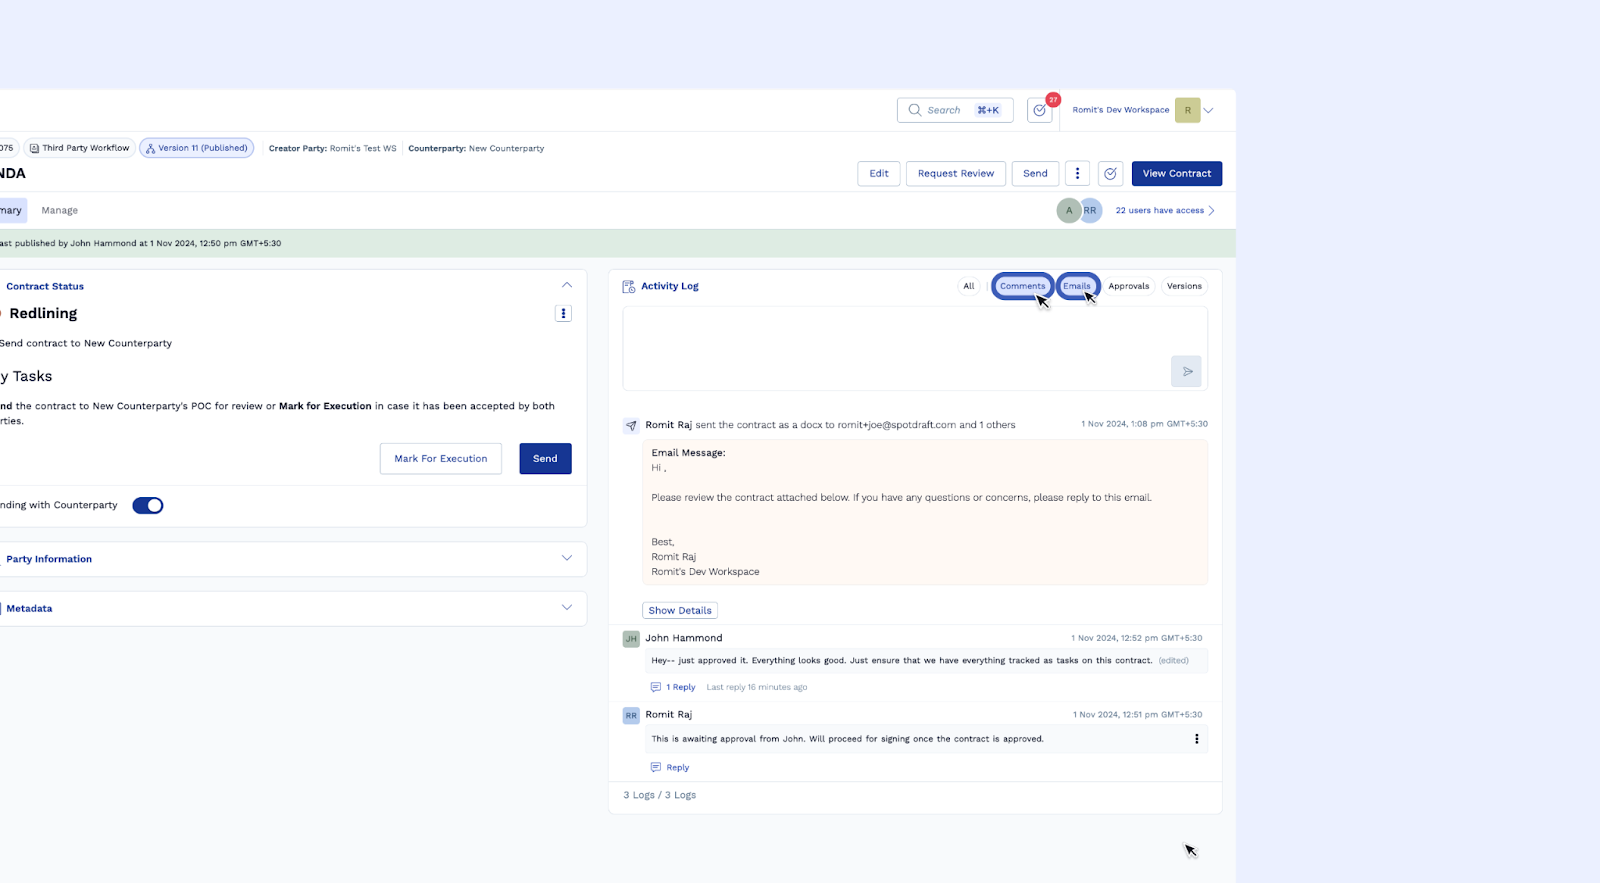Image resolution: width=1600 pixels, height=883 pixels.
Task: Click the 'Last reply 16 minutes ago' text
Action: tap(757, 687)
